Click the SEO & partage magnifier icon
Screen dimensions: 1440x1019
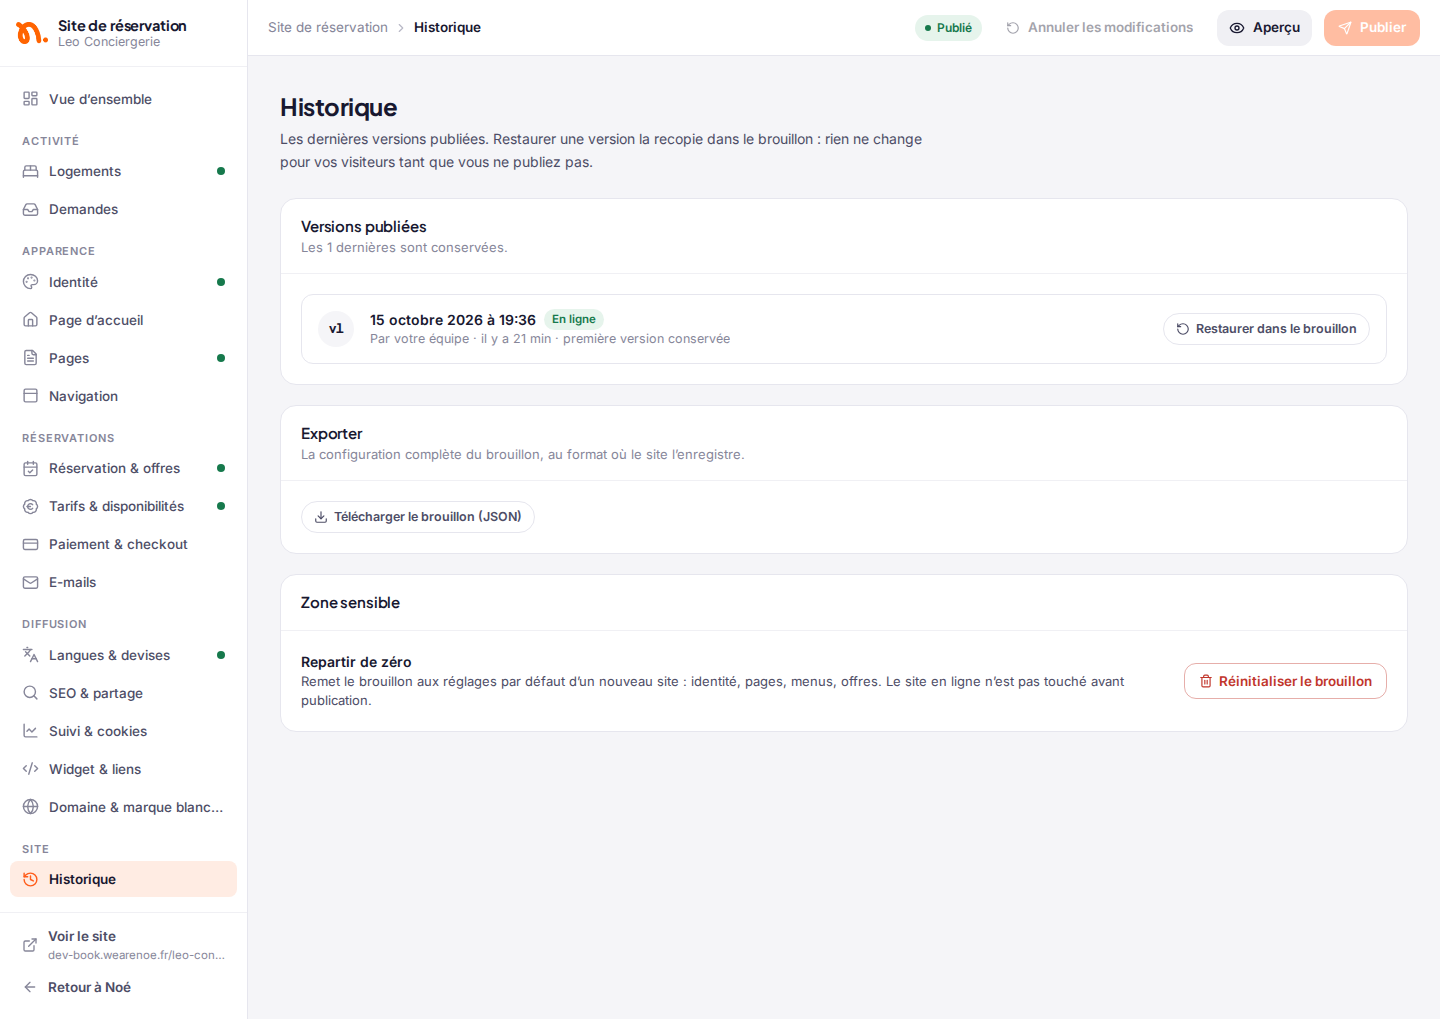(31, 693)
